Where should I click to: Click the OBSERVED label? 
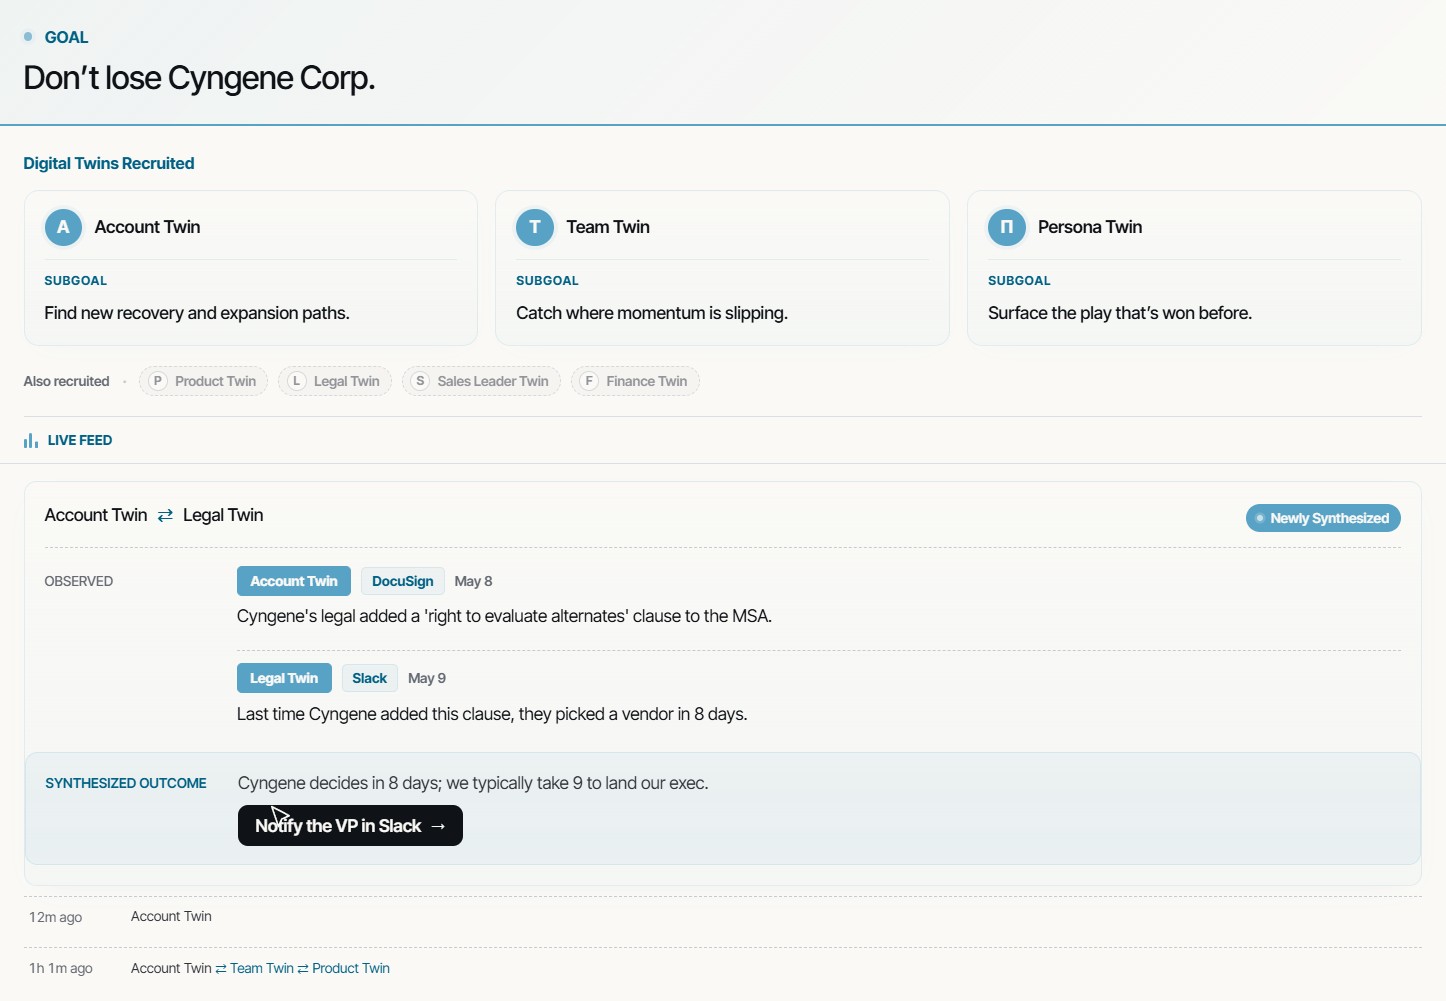(79, 581)
